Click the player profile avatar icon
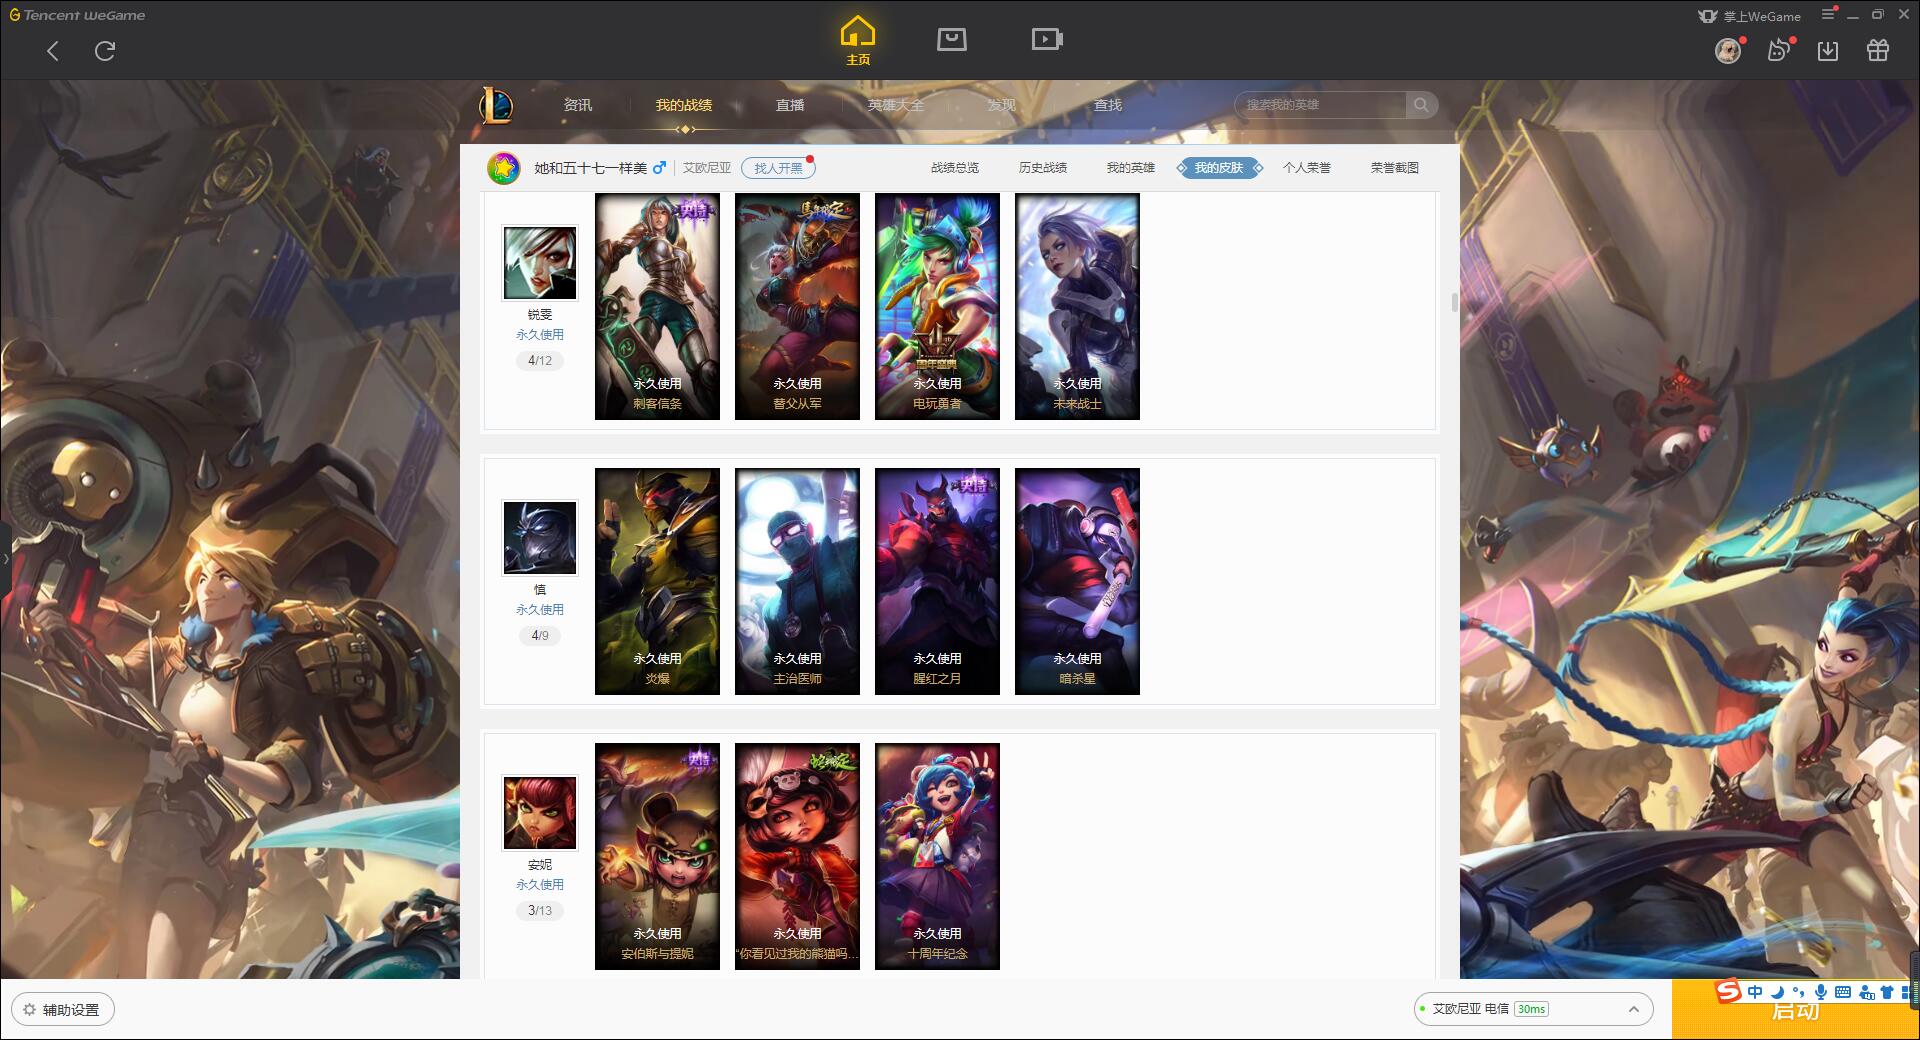 click(504, 168)
